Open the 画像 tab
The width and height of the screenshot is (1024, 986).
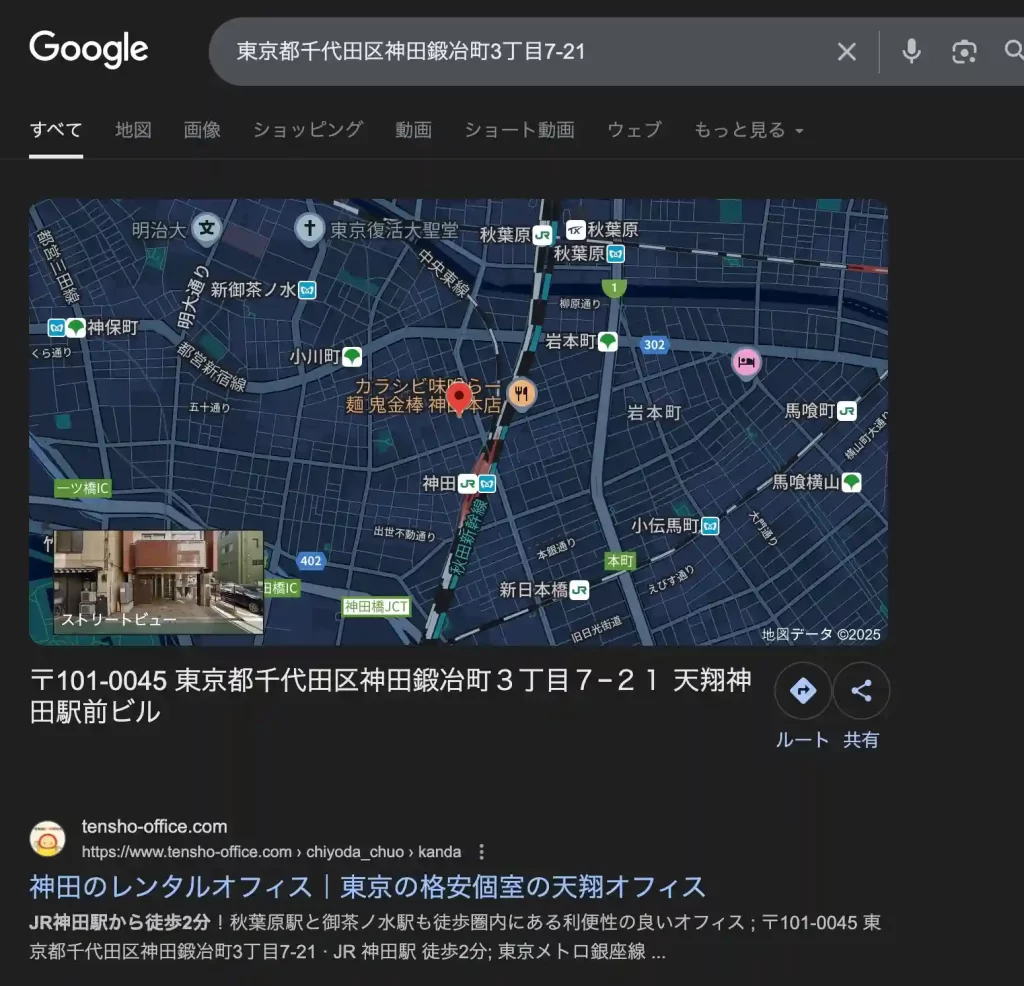pos(202,130)
